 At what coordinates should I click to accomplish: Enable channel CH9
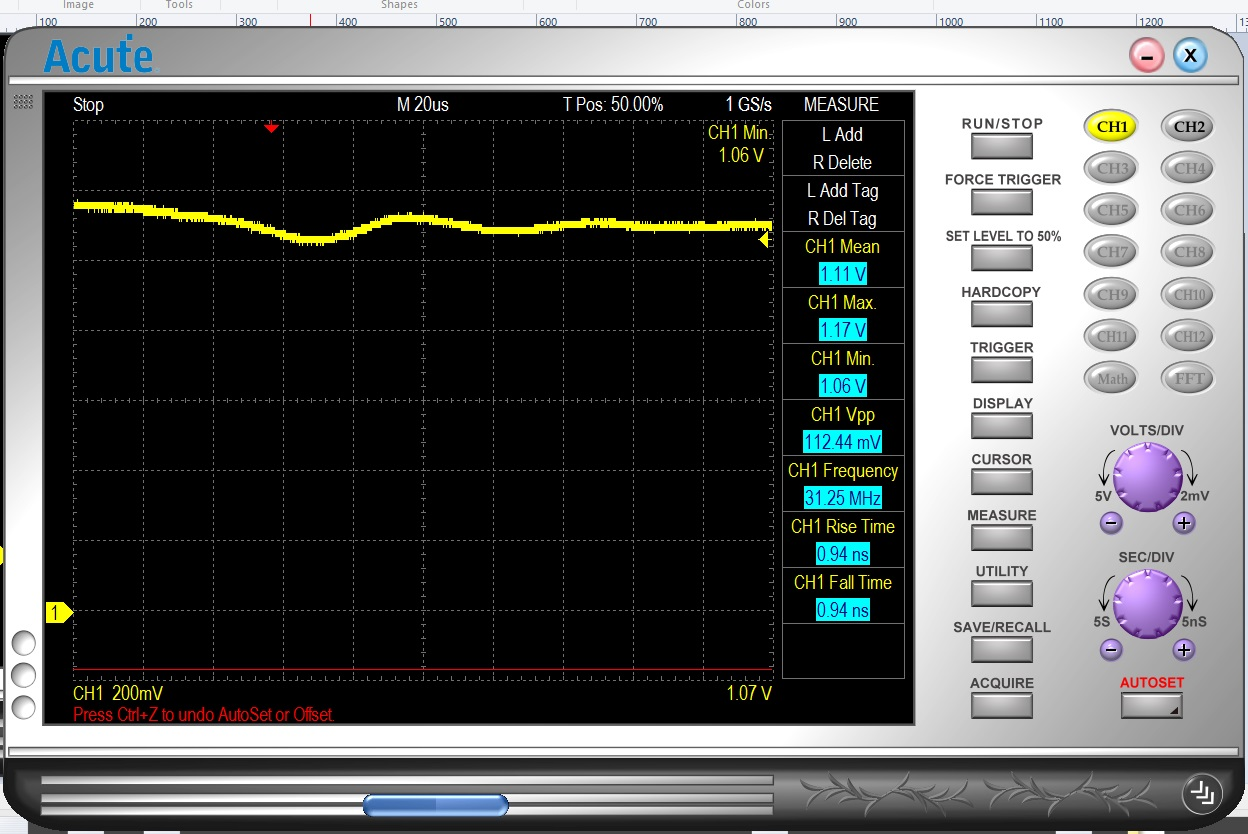pos(1112,295)
